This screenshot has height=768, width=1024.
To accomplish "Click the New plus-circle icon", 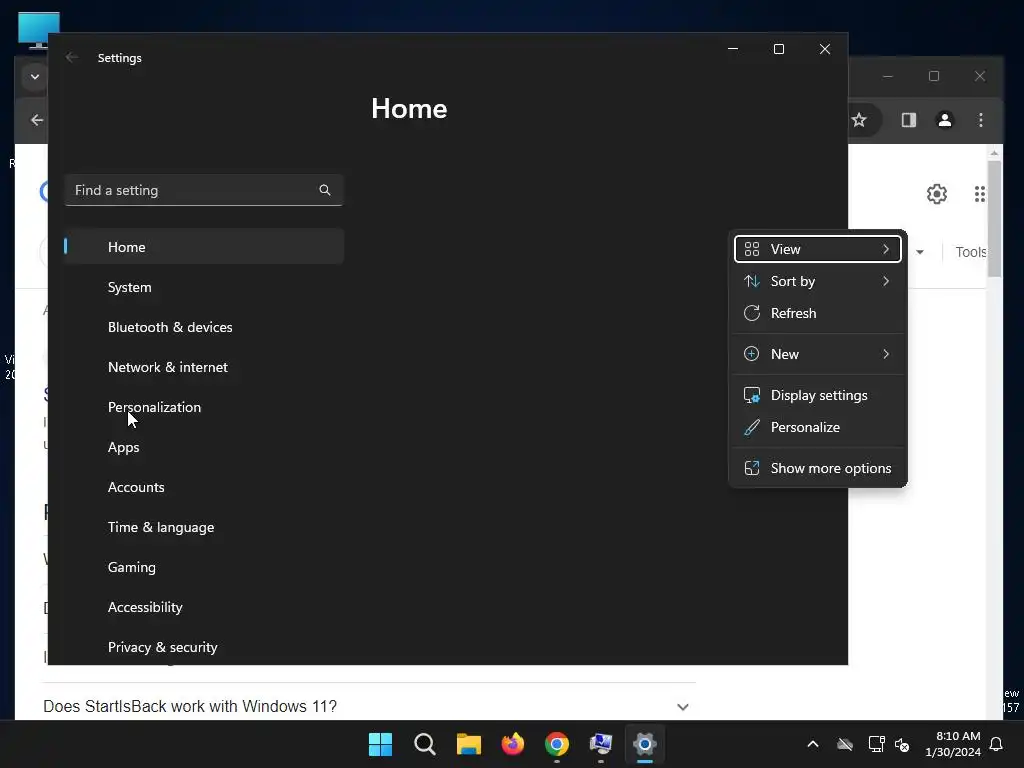I will tap(752, 354).
